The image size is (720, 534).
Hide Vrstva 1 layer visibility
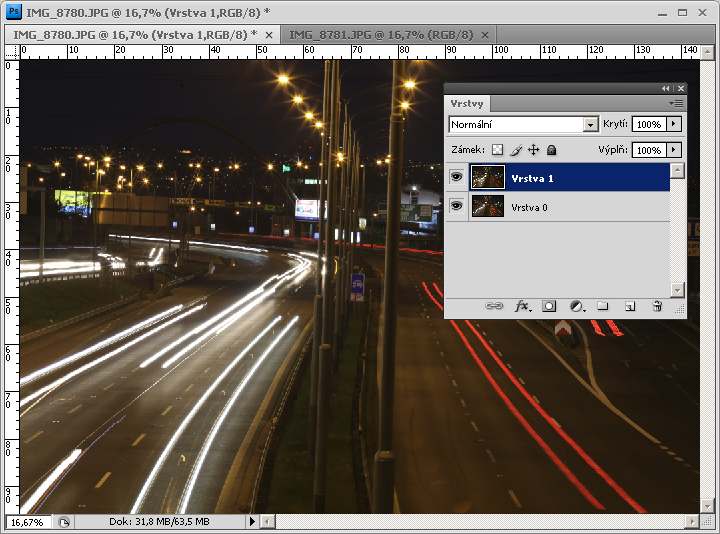(457, 178)
